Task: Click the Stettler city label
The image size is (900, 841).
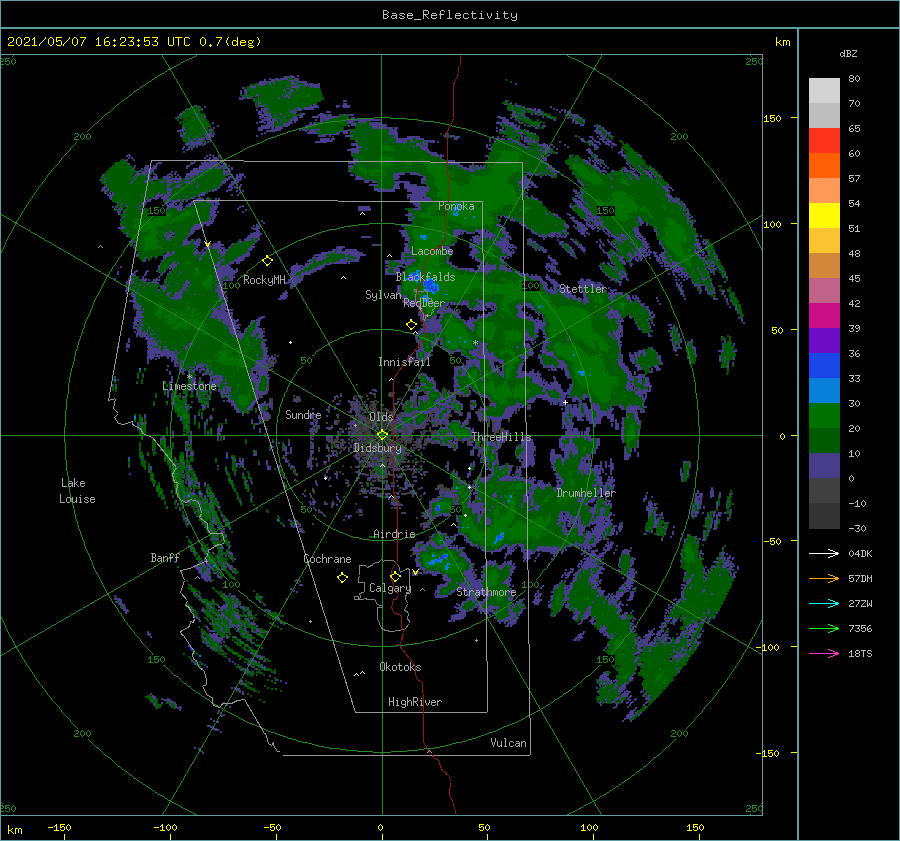Action: coord(583,289)
